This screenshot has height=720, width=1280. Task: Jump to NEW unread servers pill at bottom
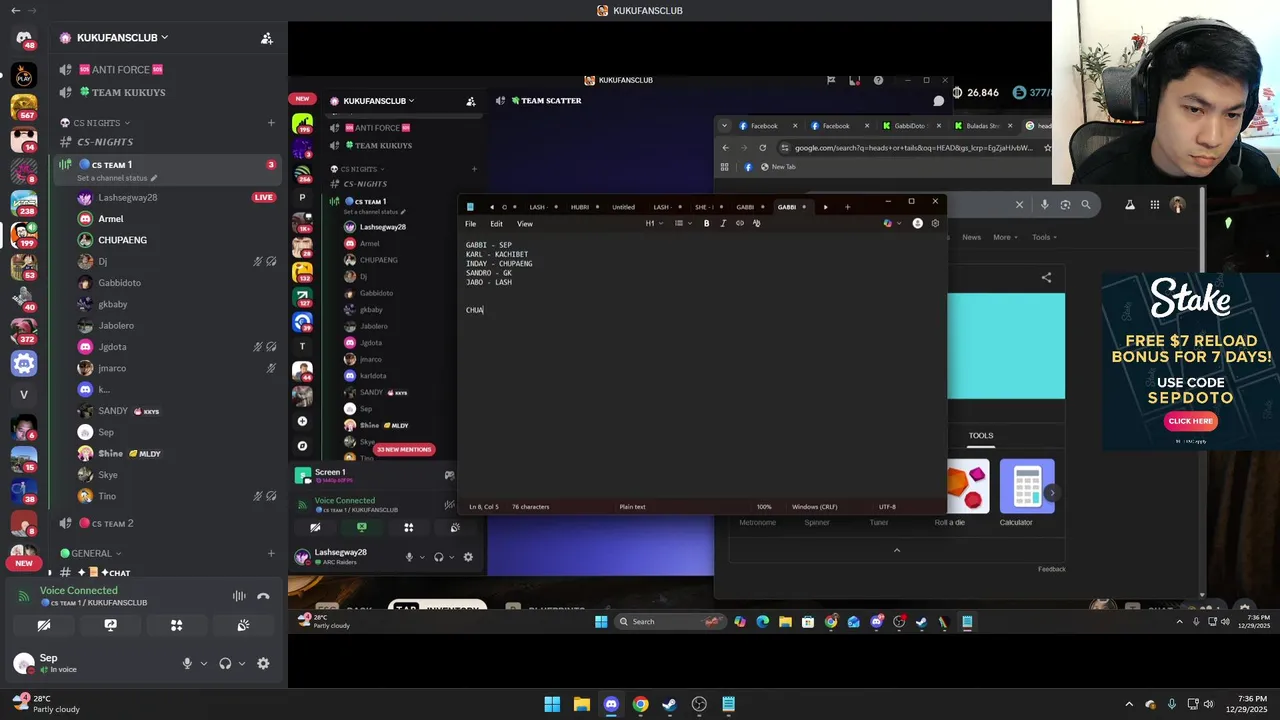[24, 563]
